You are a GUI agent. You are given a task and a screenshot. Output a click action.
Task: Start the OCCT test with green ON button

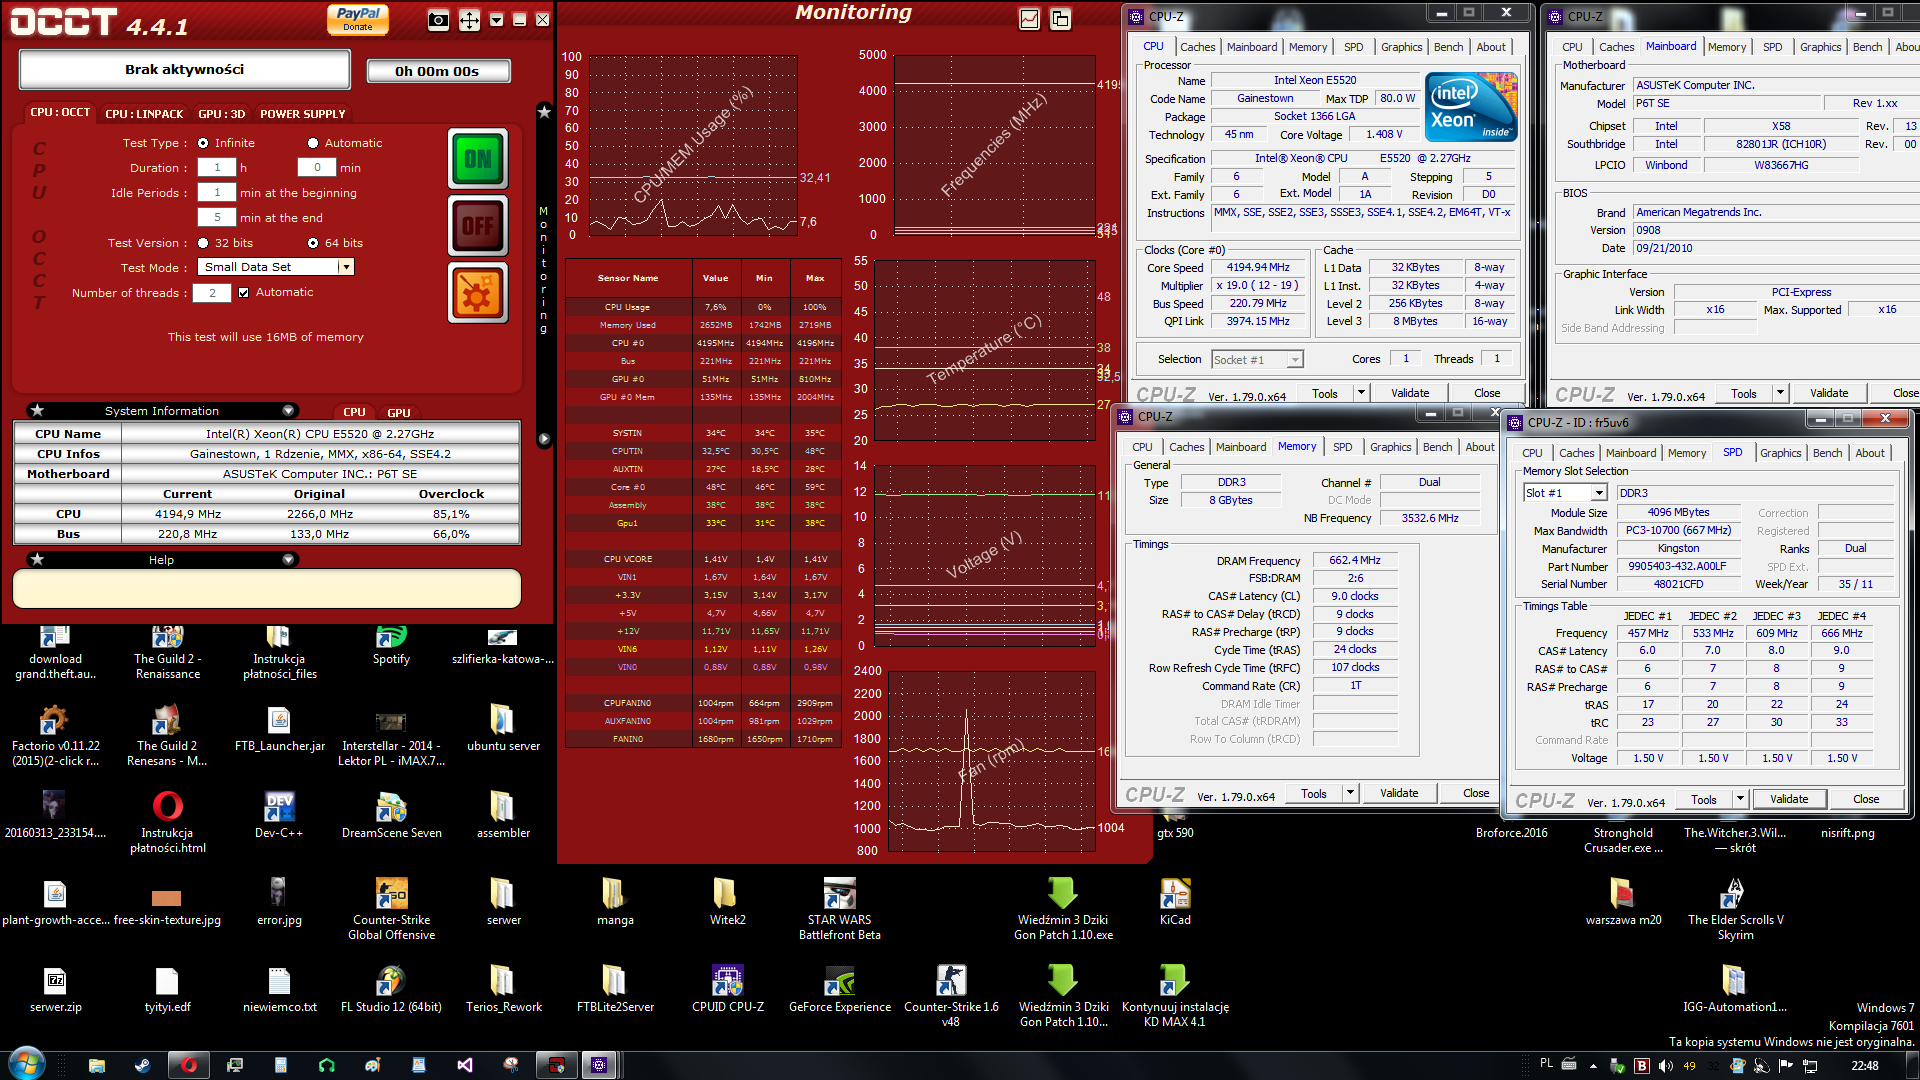pyautogui.click(x=478, y=159)
